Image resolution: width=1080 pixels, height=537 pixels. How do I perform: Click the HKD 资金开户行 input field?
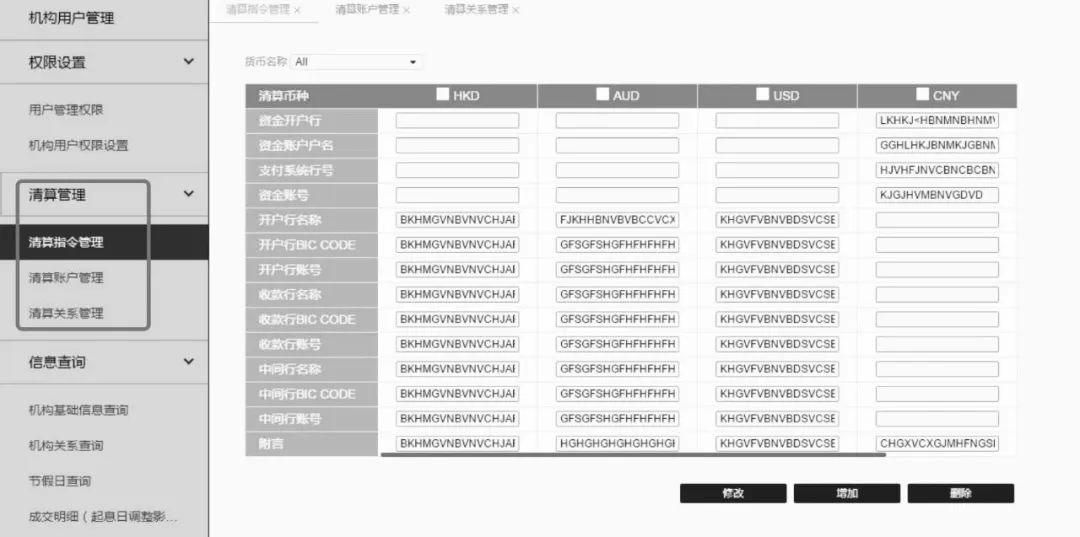tap(457, 120)
